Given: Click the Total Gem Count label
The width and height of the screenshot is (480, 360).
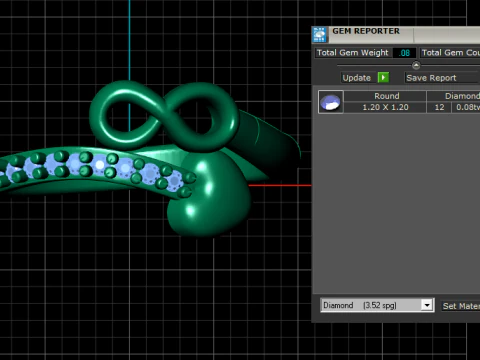Looking at the screenshot, I should (450, 53).
